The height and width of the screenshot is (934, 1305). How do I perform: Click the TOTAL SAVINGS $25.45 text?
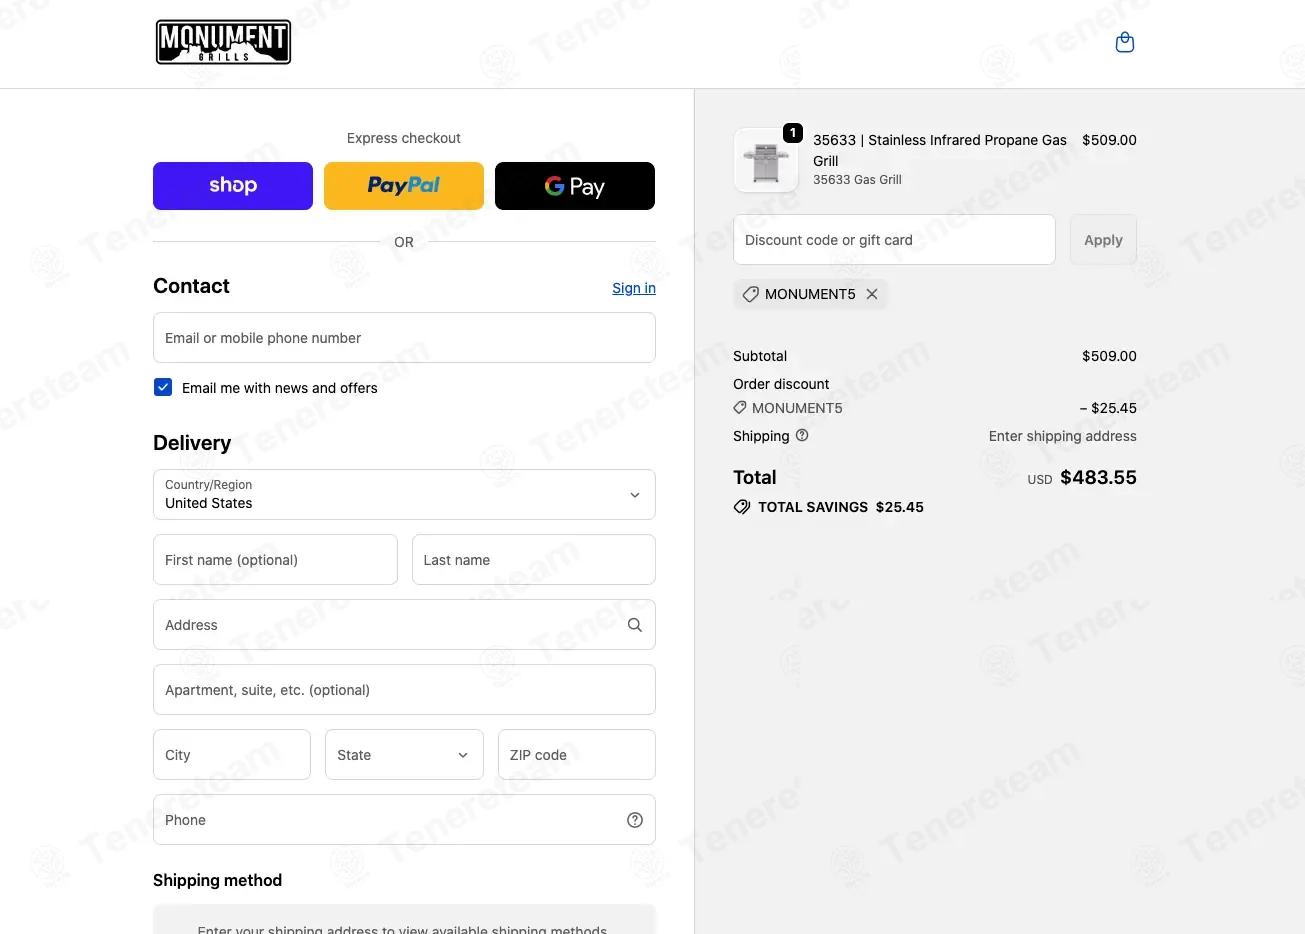[x=841, y=507]
